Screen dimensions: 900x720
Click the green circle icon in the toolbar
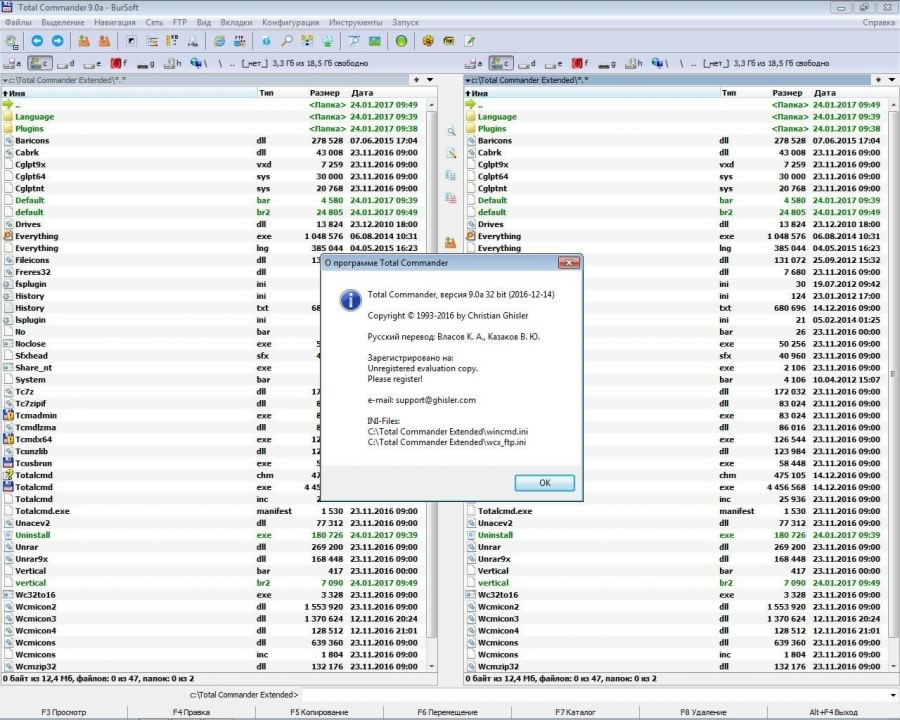(401, 41)
